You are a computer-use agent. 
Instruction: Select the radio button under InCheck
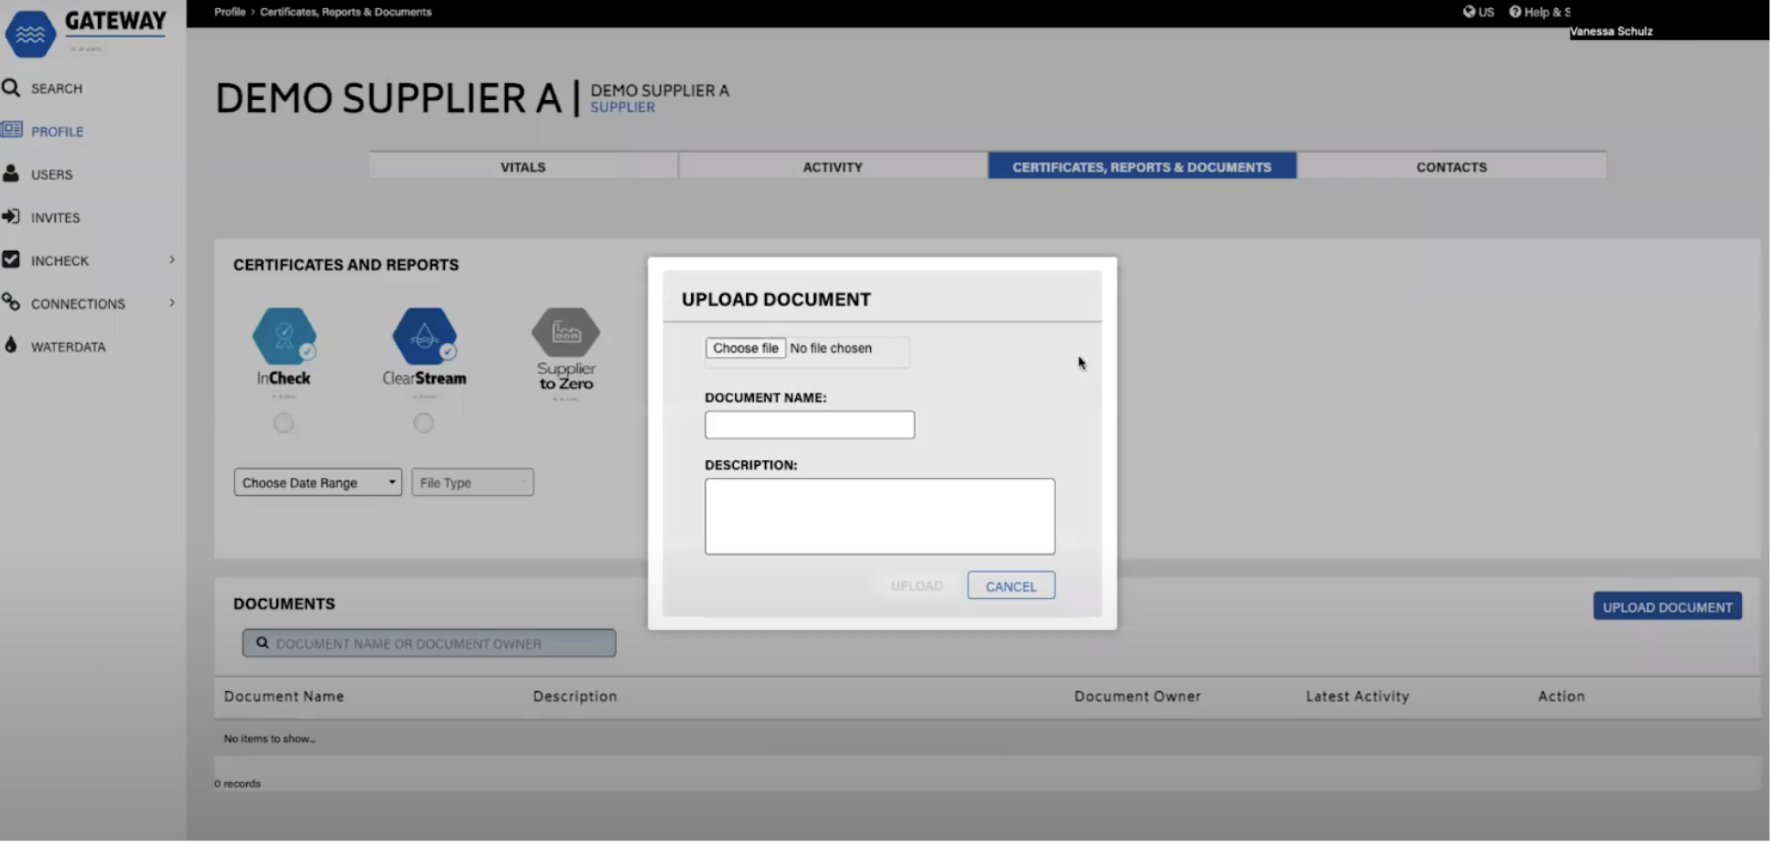click(284, 423)
